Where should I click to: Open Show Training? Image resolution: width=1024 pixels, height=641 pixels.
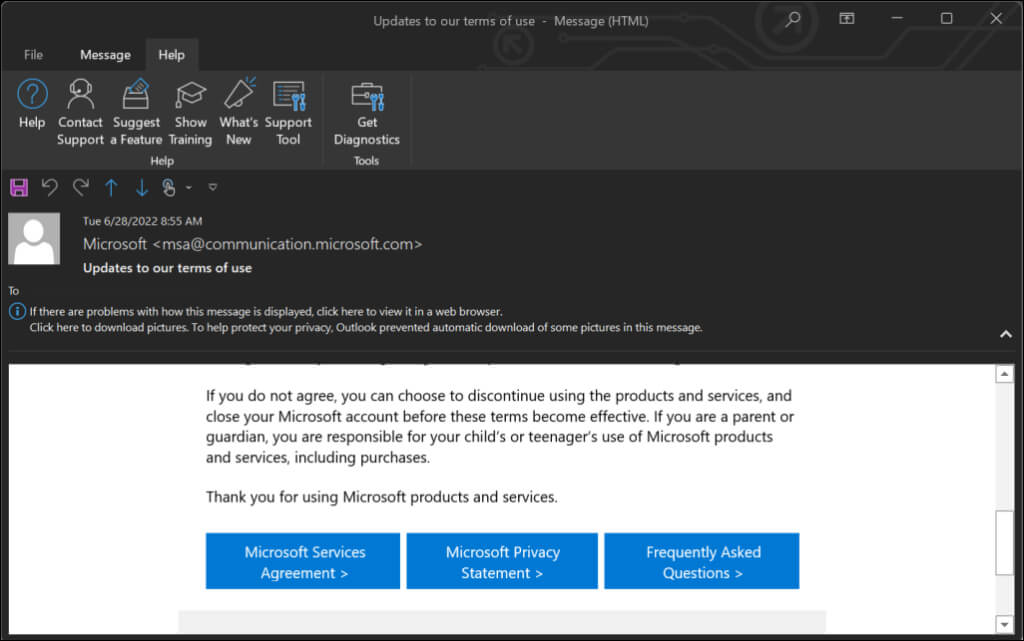[190, 112]
